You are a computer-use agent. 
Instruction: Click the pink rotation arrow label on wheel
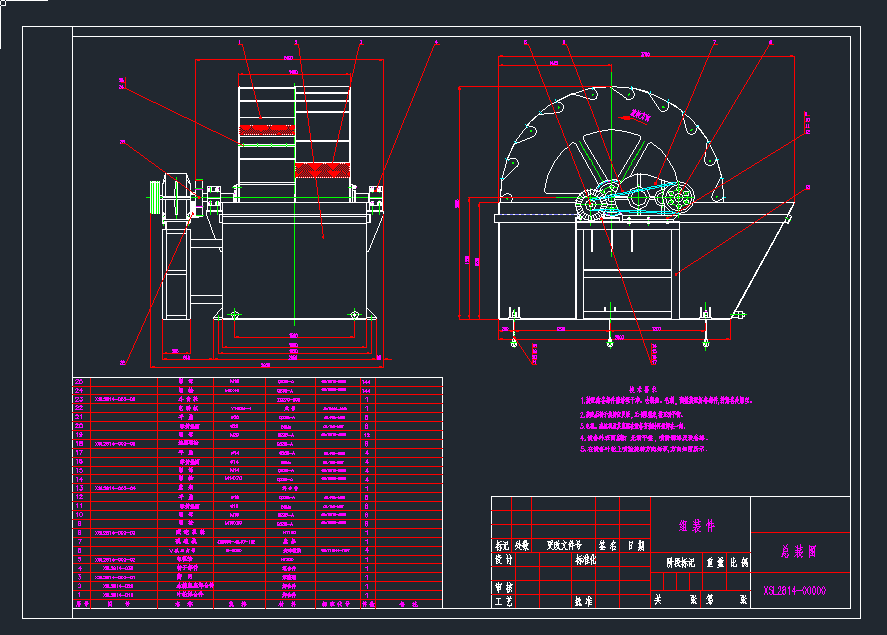[641, 116]
